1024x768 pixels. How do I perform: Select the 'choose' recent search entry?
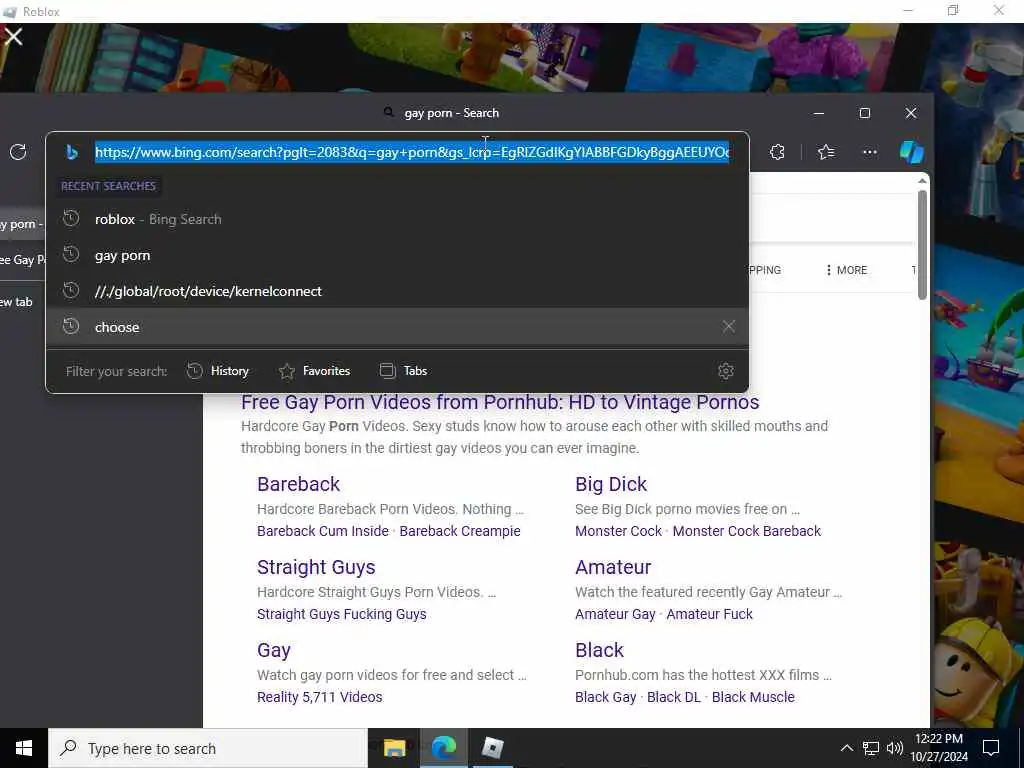pos(398,327)
